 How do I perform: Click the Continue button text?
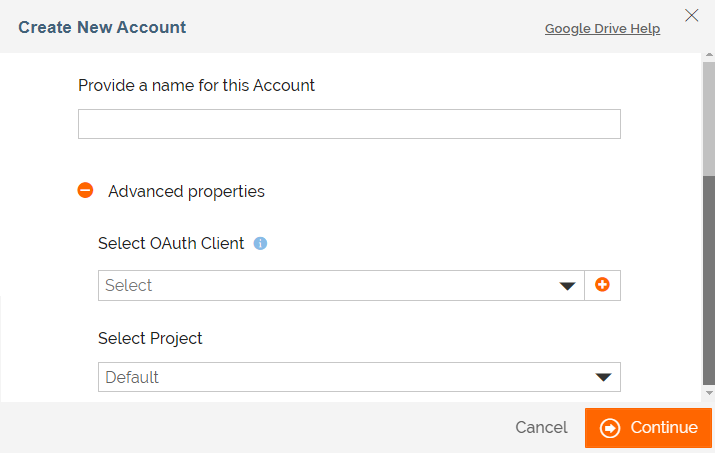(x=664, y=427)
